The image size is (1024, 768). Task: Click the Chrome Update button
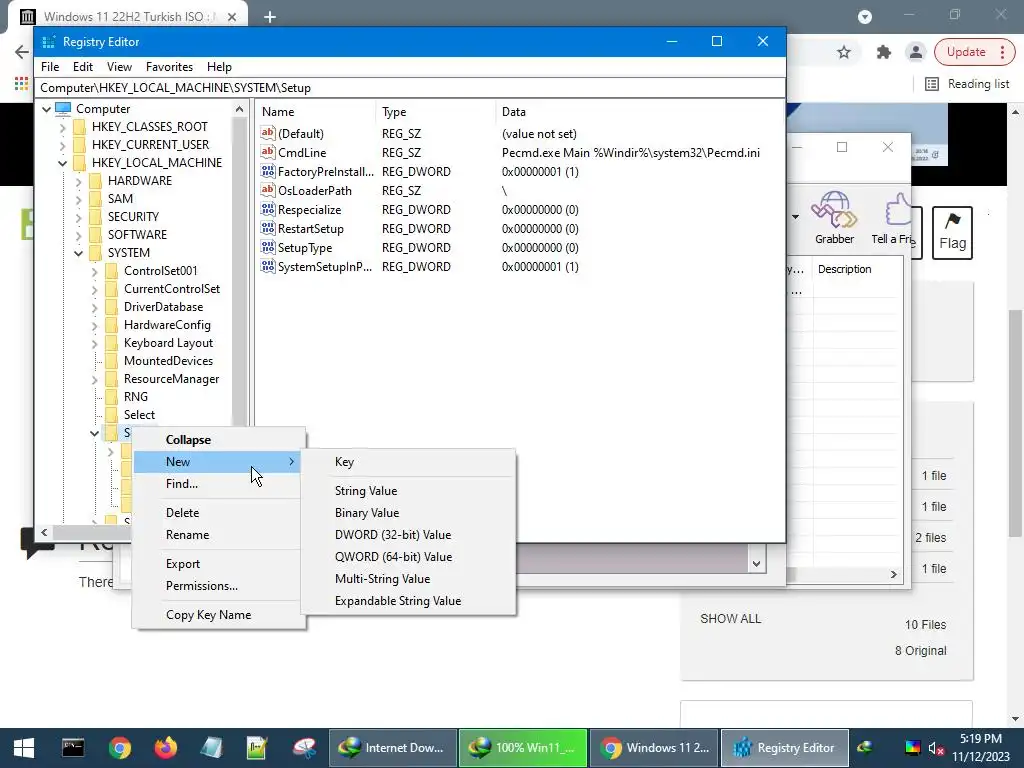tap(966, 52)
